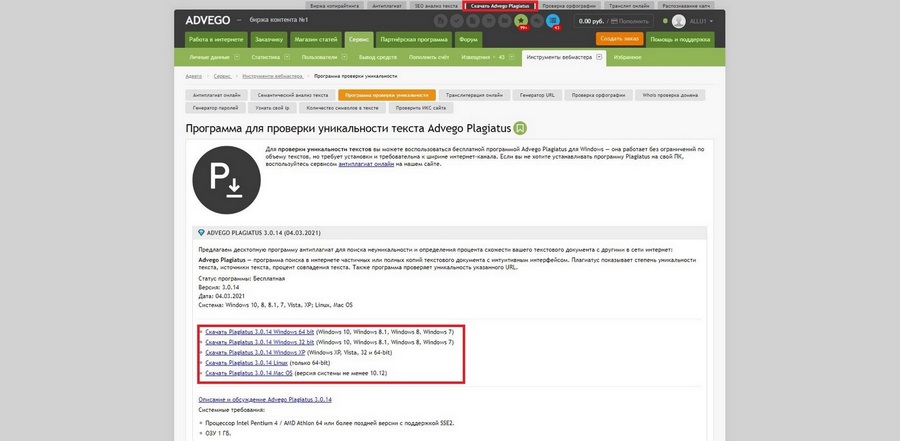This screenshot has width=900, height=441.
Task: Click Пополнить next to the balance
Action: (631, 21)
